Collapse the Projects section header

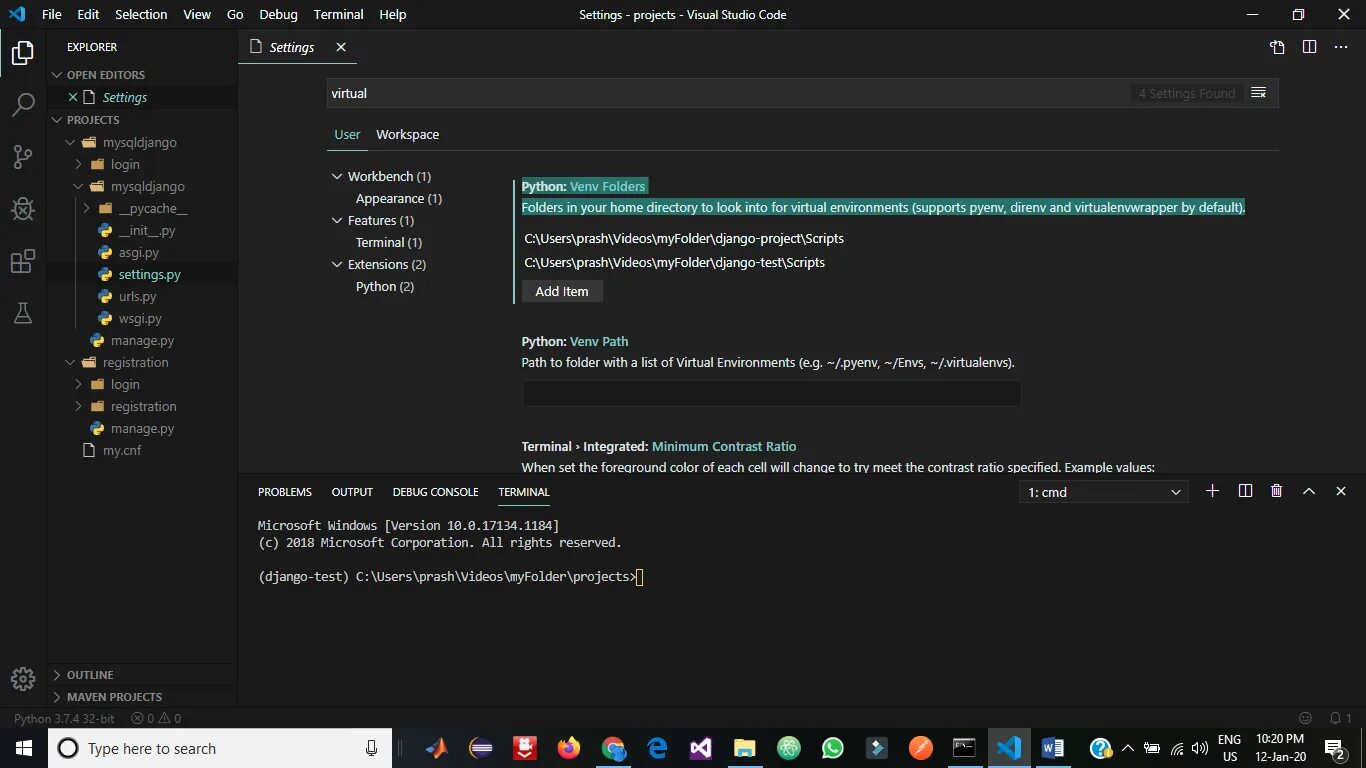click(57, 120)
